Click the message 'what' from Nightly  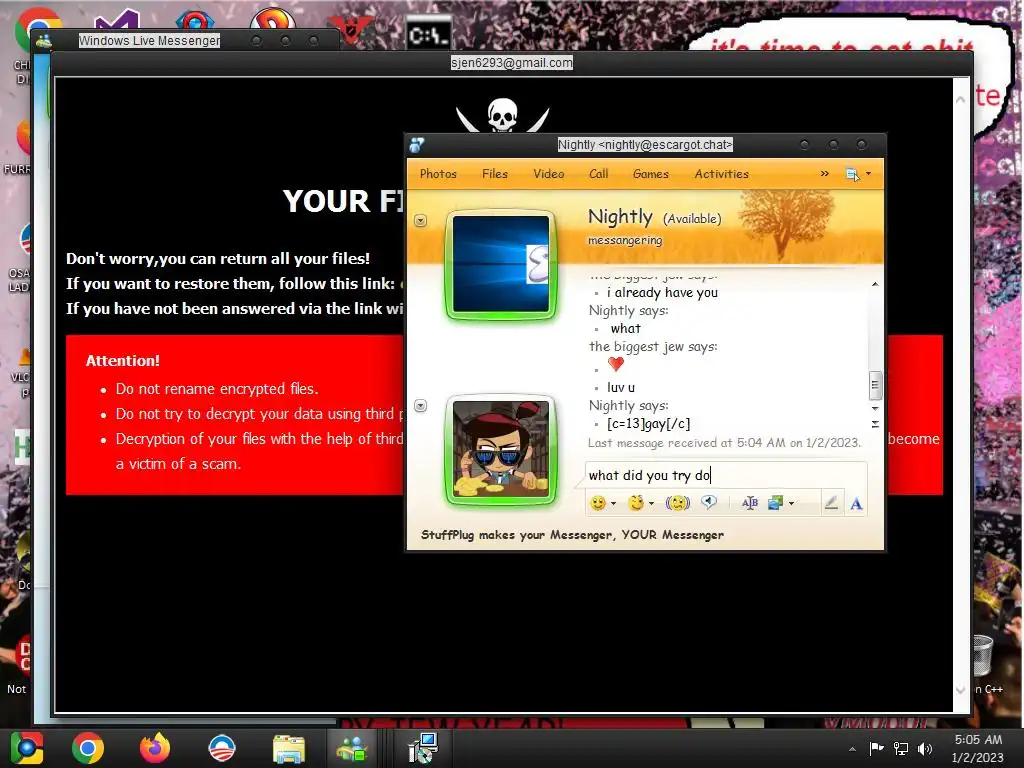[x=626, y=328]
